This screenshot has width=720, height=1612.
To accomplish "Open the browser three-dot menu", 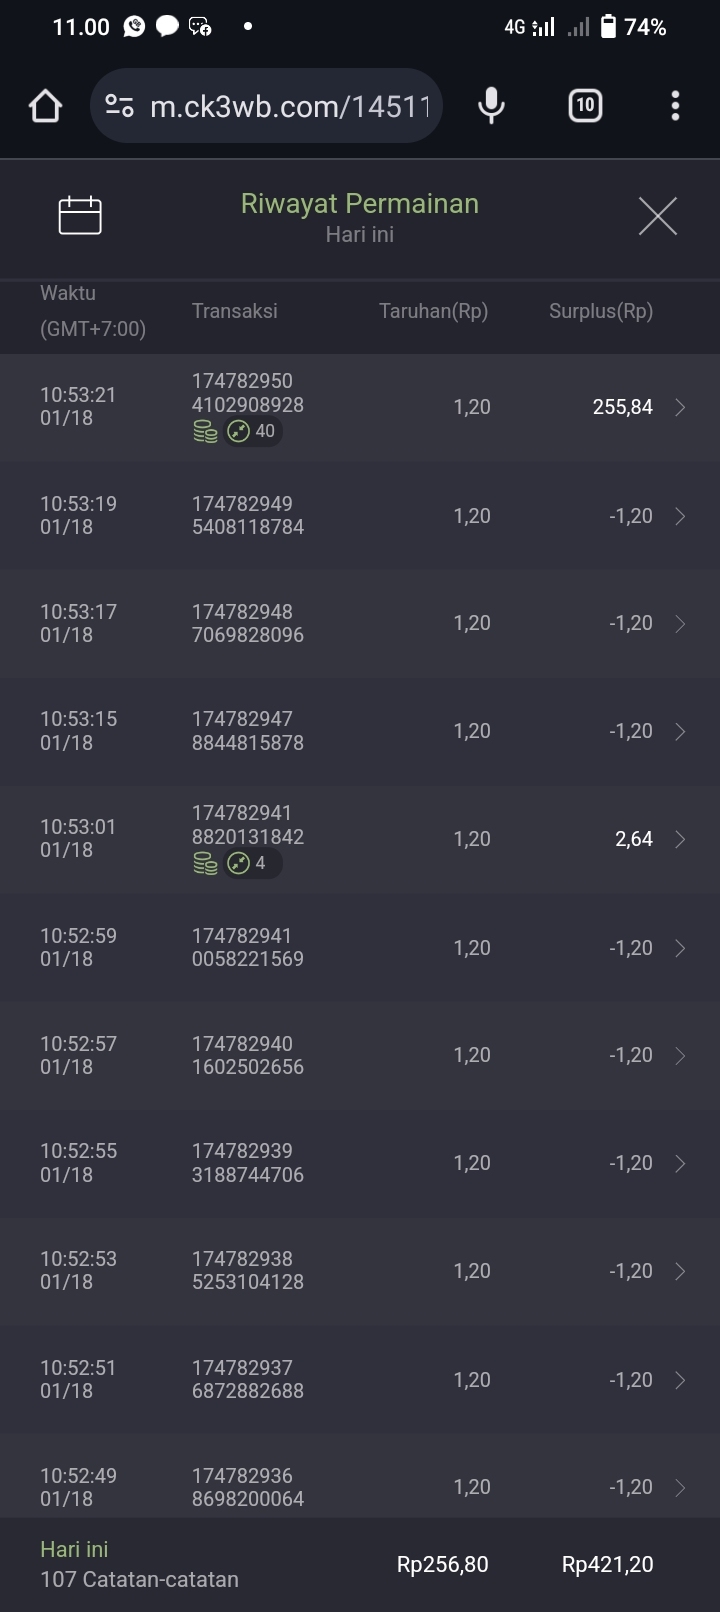I will point(676,105).
